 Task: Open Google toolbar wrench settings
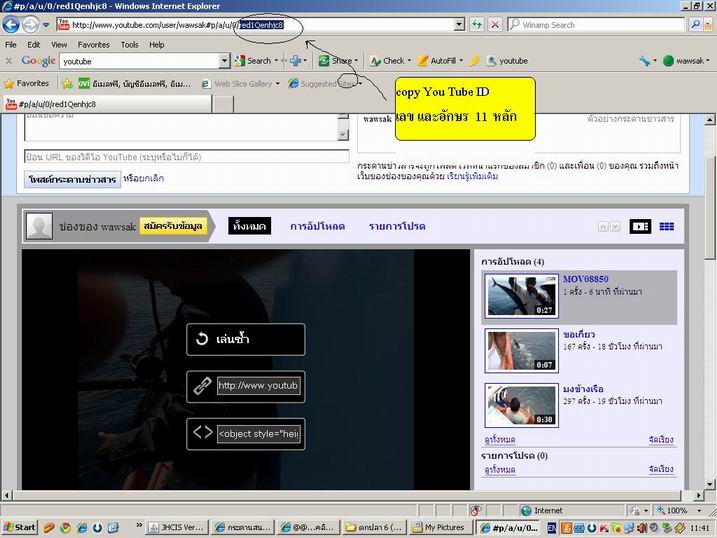pyautogui.click(x=645, y=61)
